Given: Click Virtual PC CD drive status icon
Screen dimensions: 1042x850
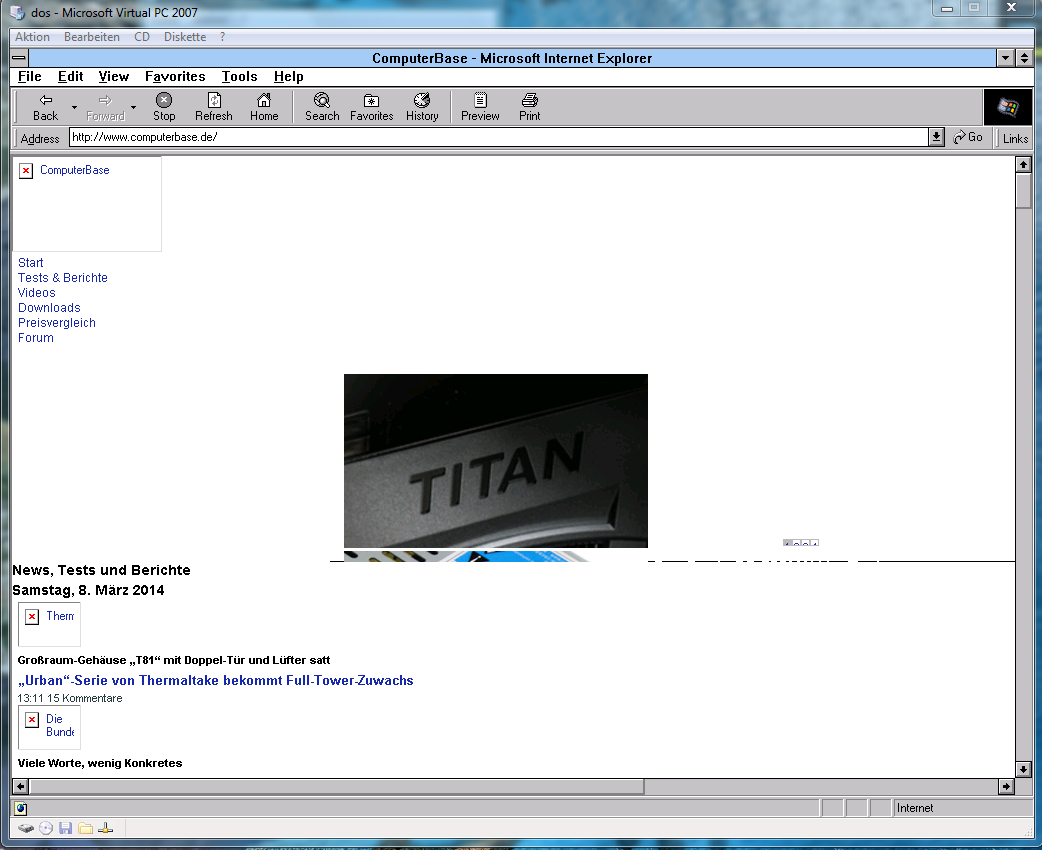Looking at the screenshot, I should click(x=46, y=829).
